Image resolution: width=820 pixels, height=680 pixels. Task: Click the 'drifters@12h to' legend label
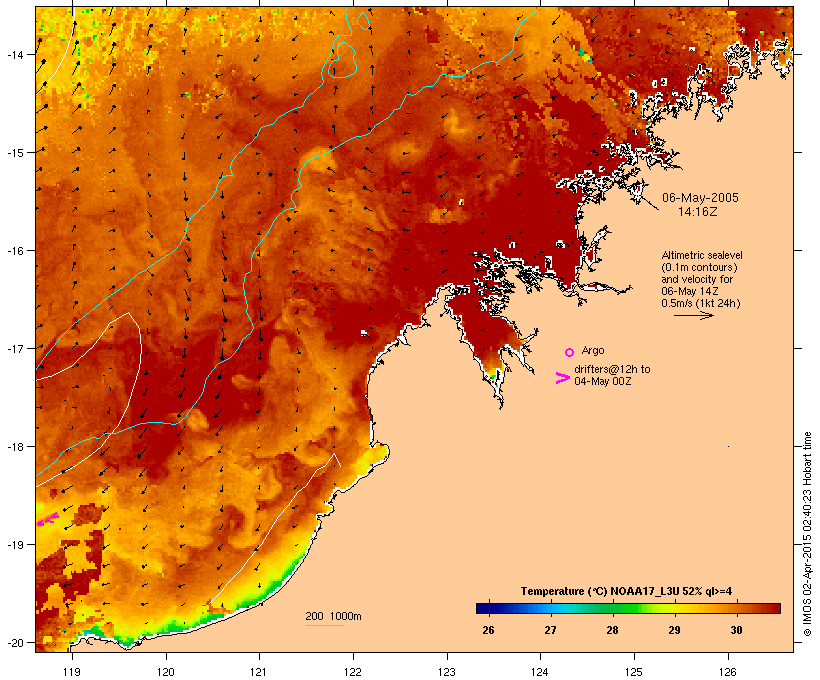click(612, 369)
